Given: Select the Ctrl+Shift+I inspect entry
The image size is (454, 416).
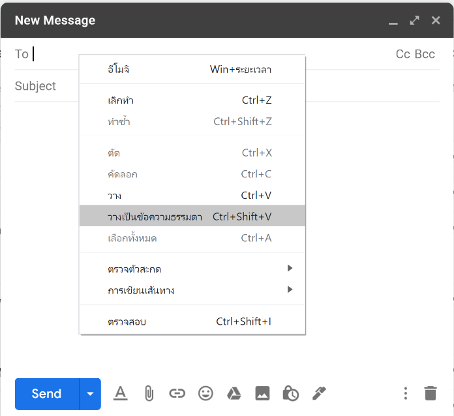Looking at the screenshot, I should [192, 321].
